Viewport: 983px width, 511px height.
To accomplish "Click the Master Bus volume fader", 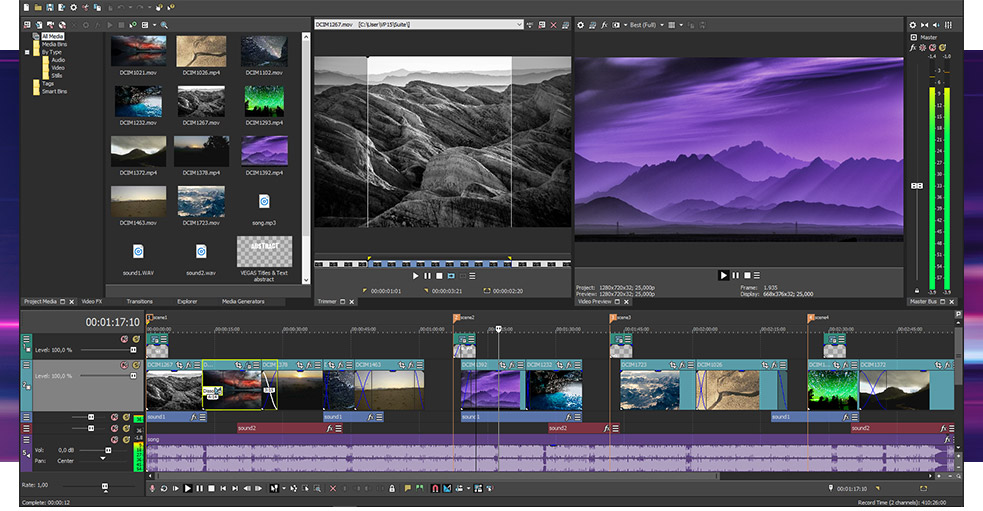I will point(916,186).
